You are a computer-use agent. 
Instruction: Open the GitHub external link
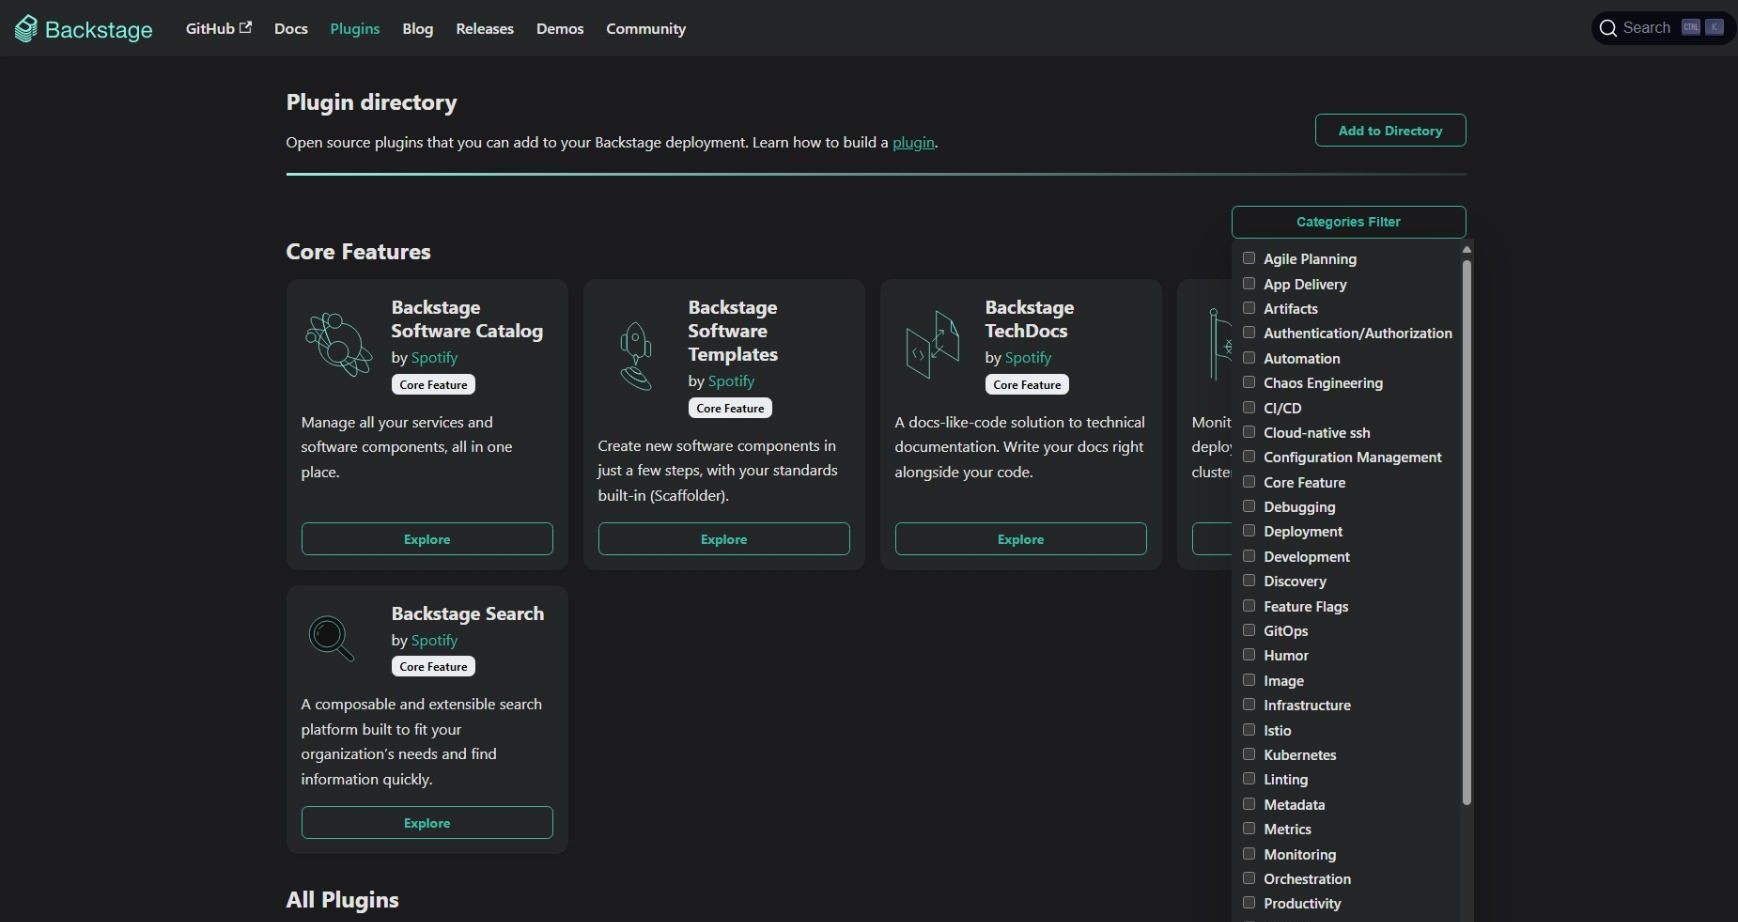[x=218, y=29]
